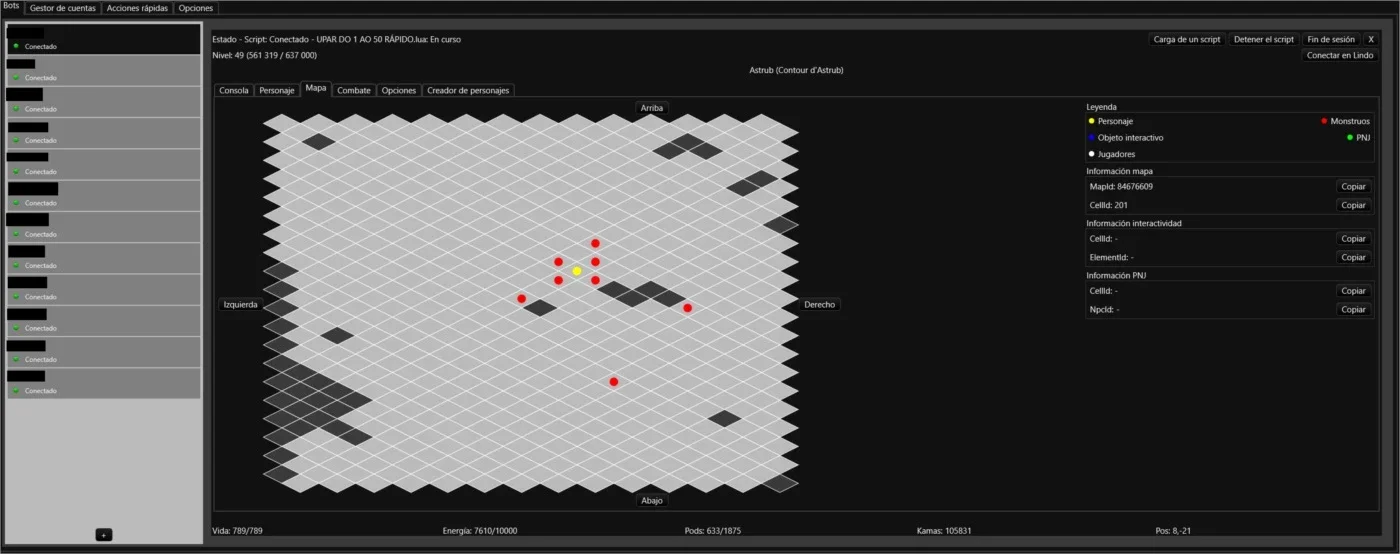The width and height of the screenshot is (1400, 554).
Task: Open the Combate tab
Action: [x=354, y=90]
